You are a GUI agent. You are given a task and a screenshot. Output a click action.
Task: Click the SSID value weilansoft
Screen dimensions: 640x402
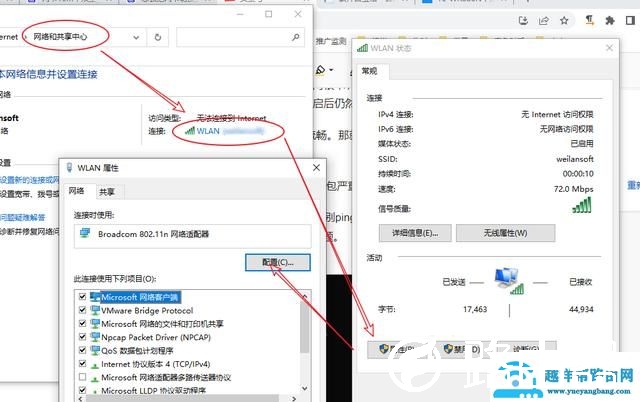575,159
